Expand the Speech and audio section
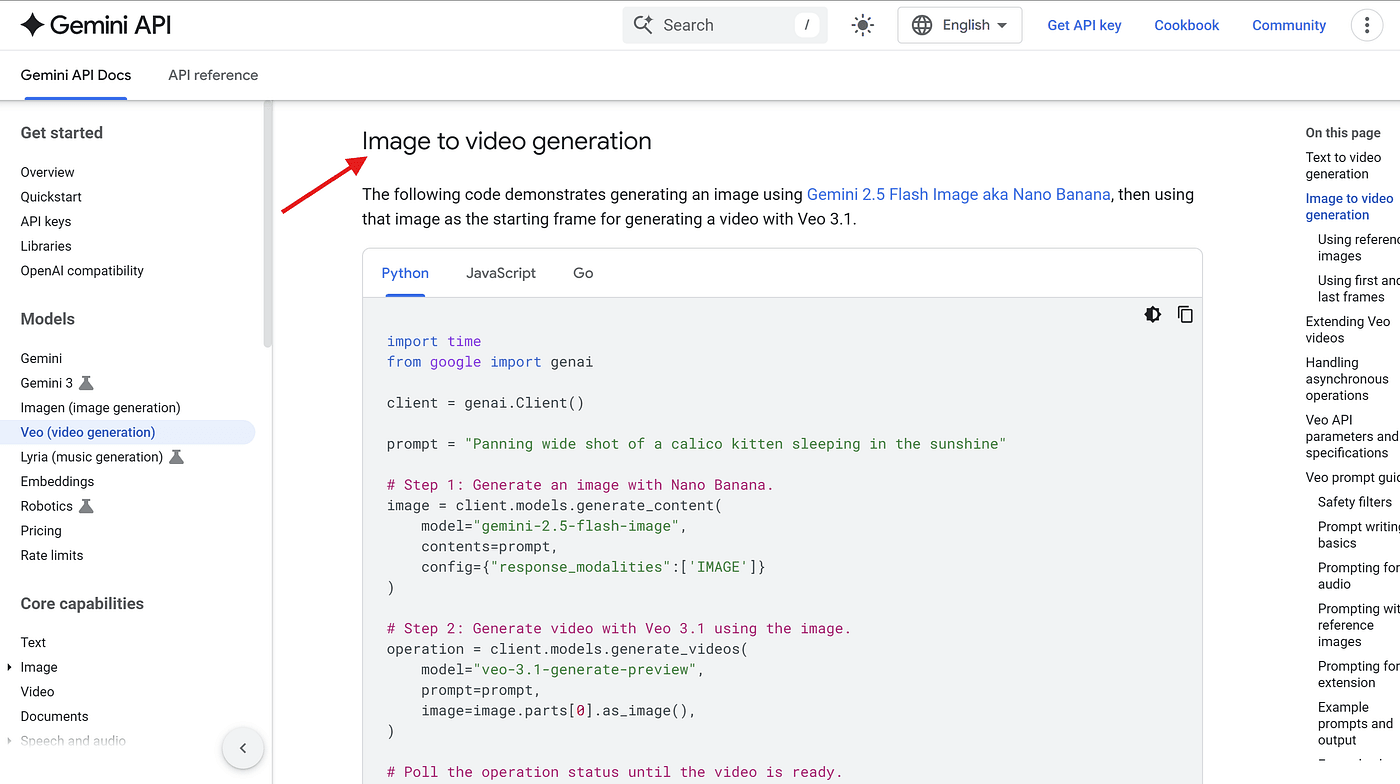Screen dimensions: 1400x784 [x=10, y=741]
